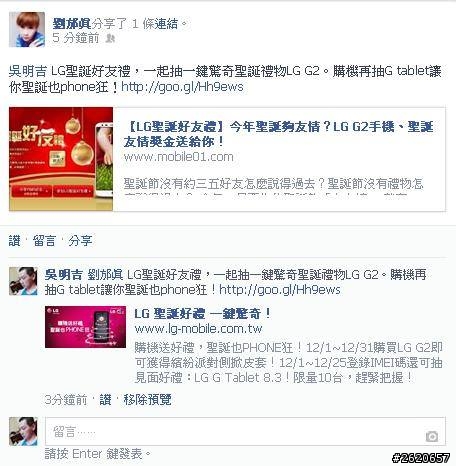Screen dimensions: 456x466
Task: Open the 吳明吉 commenter name link
Action: click(x=64, y=275)
